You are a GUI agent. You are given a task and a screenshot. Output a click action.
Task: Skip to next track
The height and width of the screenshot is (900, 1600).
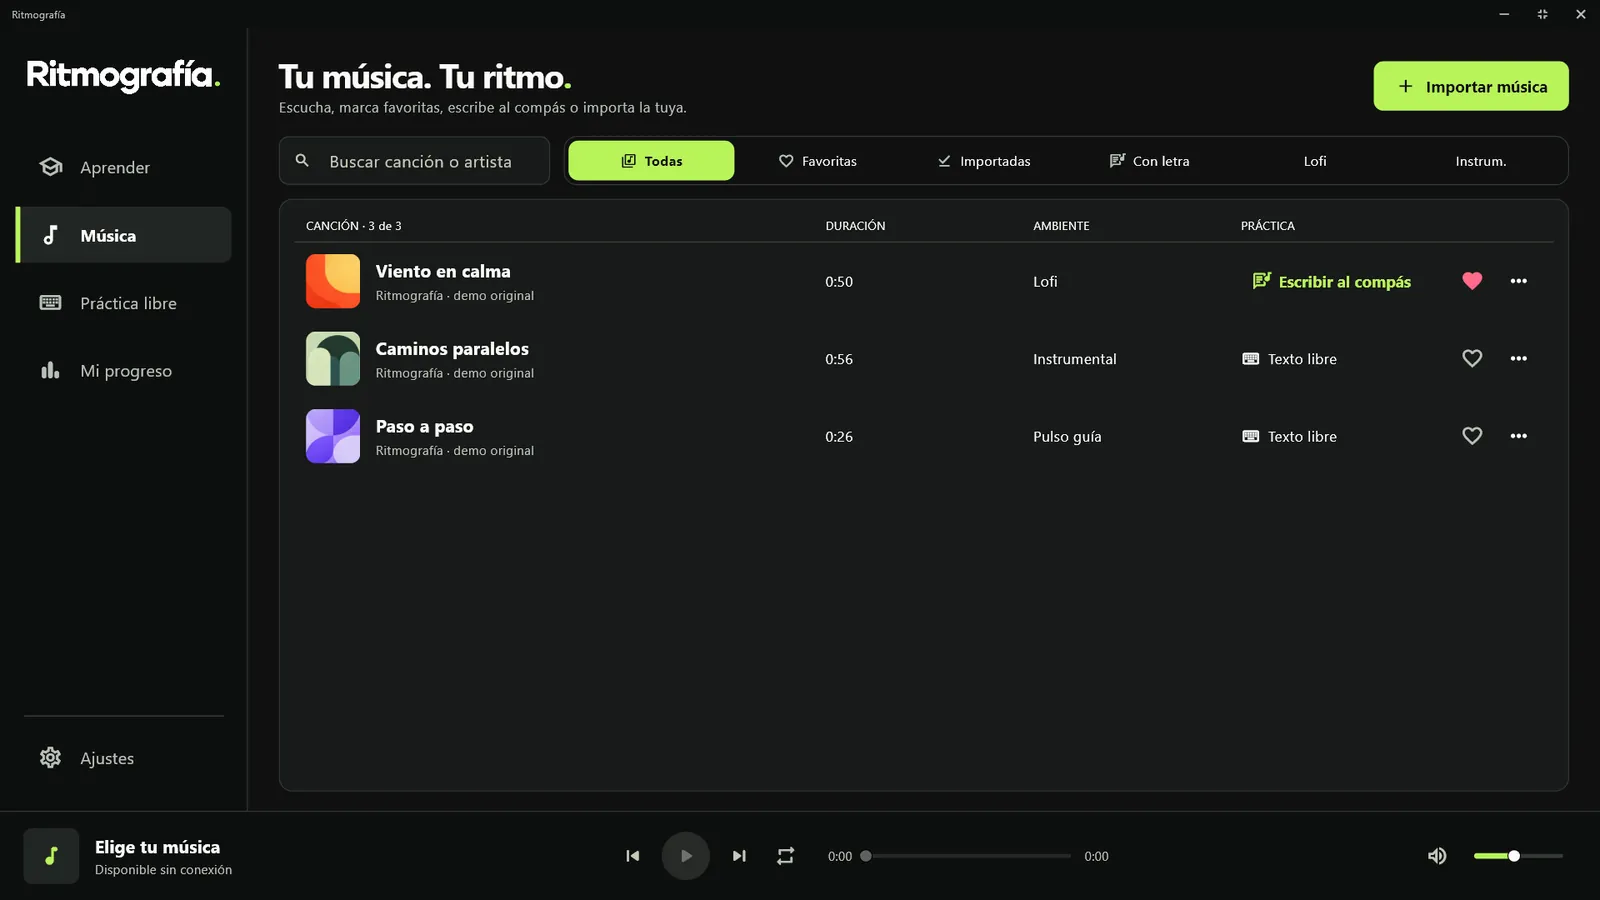coord(739,856)
